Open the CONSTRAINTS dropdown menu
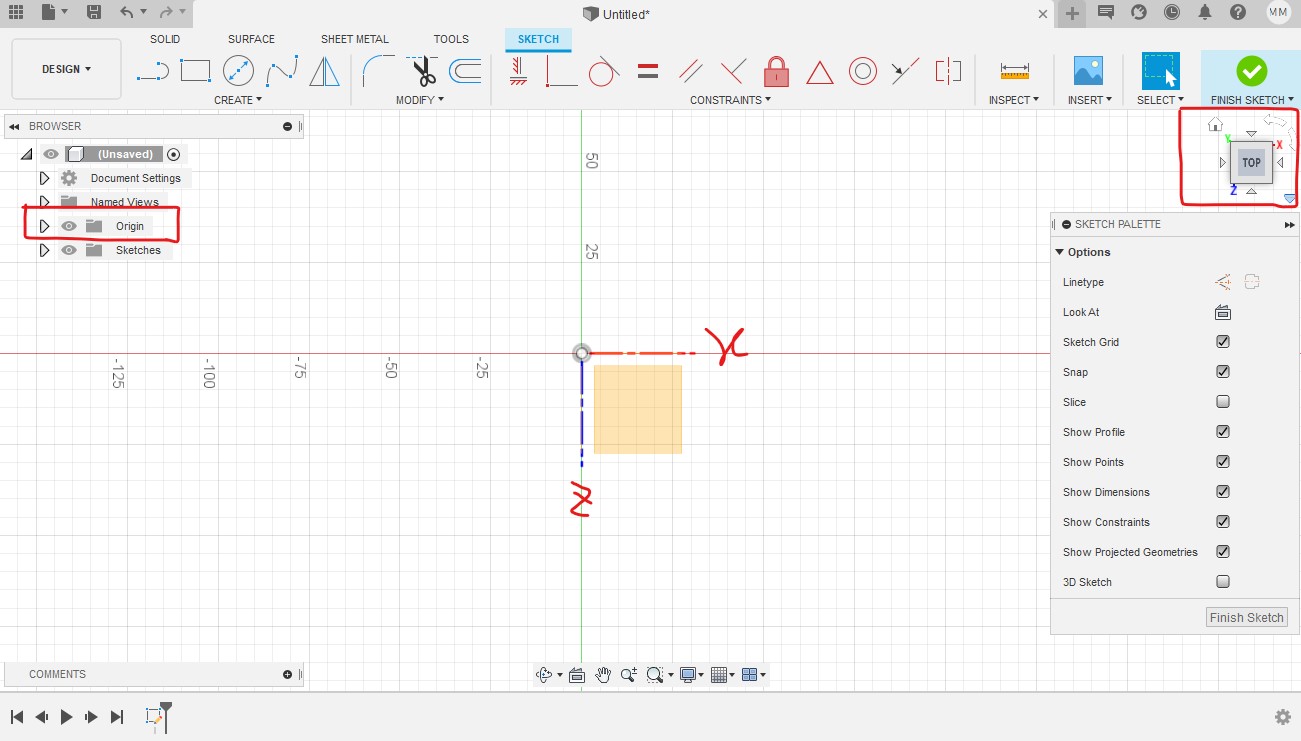The height and width of the screenshot is (741, 1301). pyautogui.click(x=731, y=100)
